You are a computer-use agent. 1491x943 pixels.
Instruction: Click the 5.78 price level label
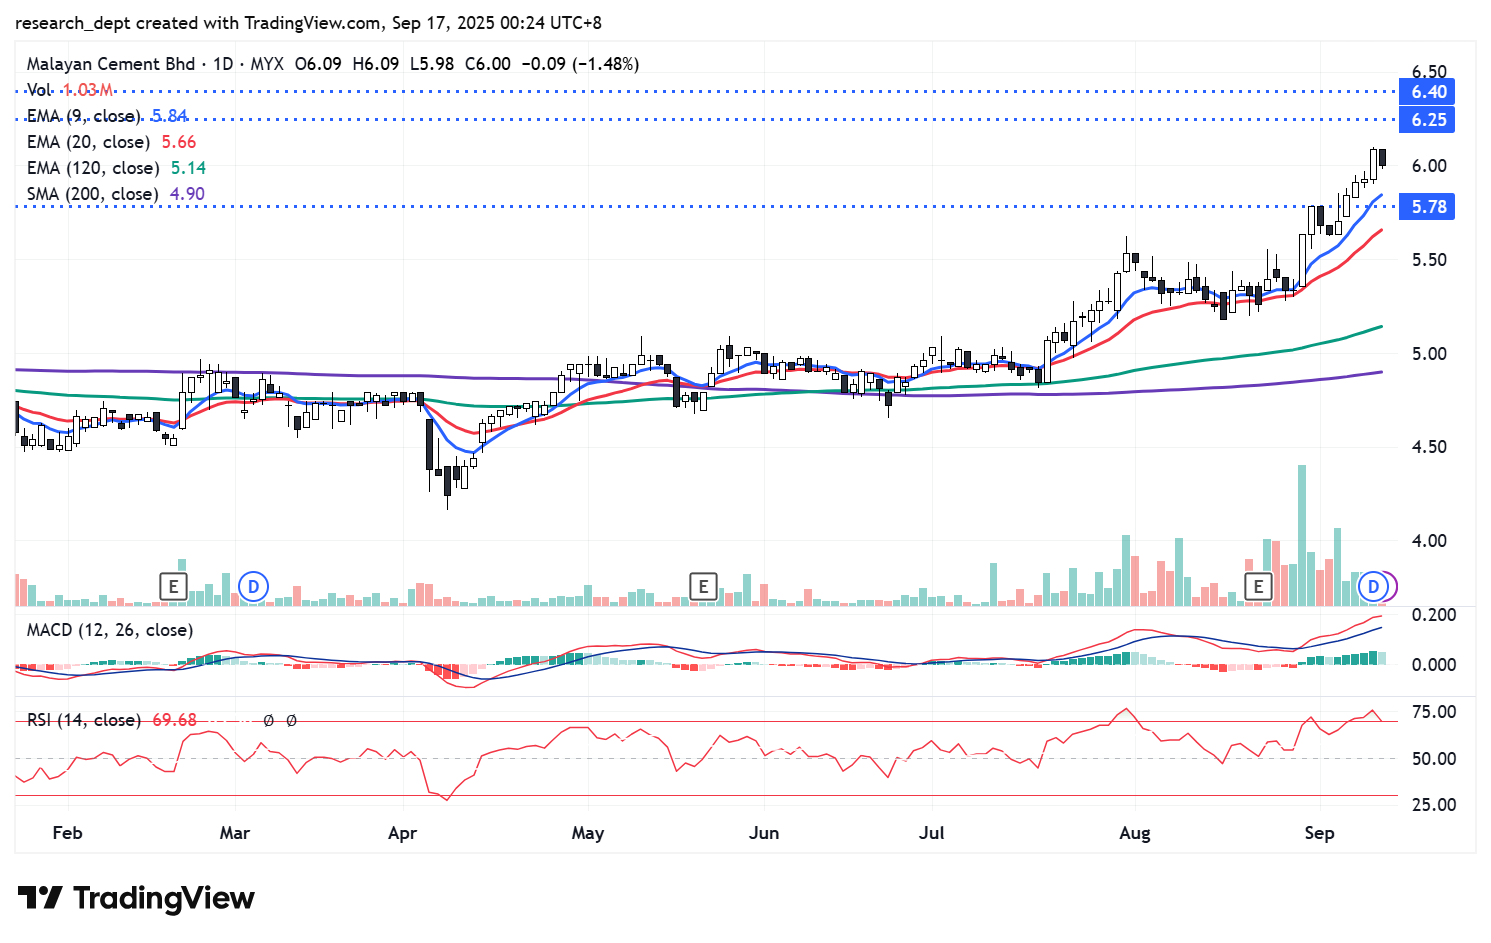click(1428, 207)
